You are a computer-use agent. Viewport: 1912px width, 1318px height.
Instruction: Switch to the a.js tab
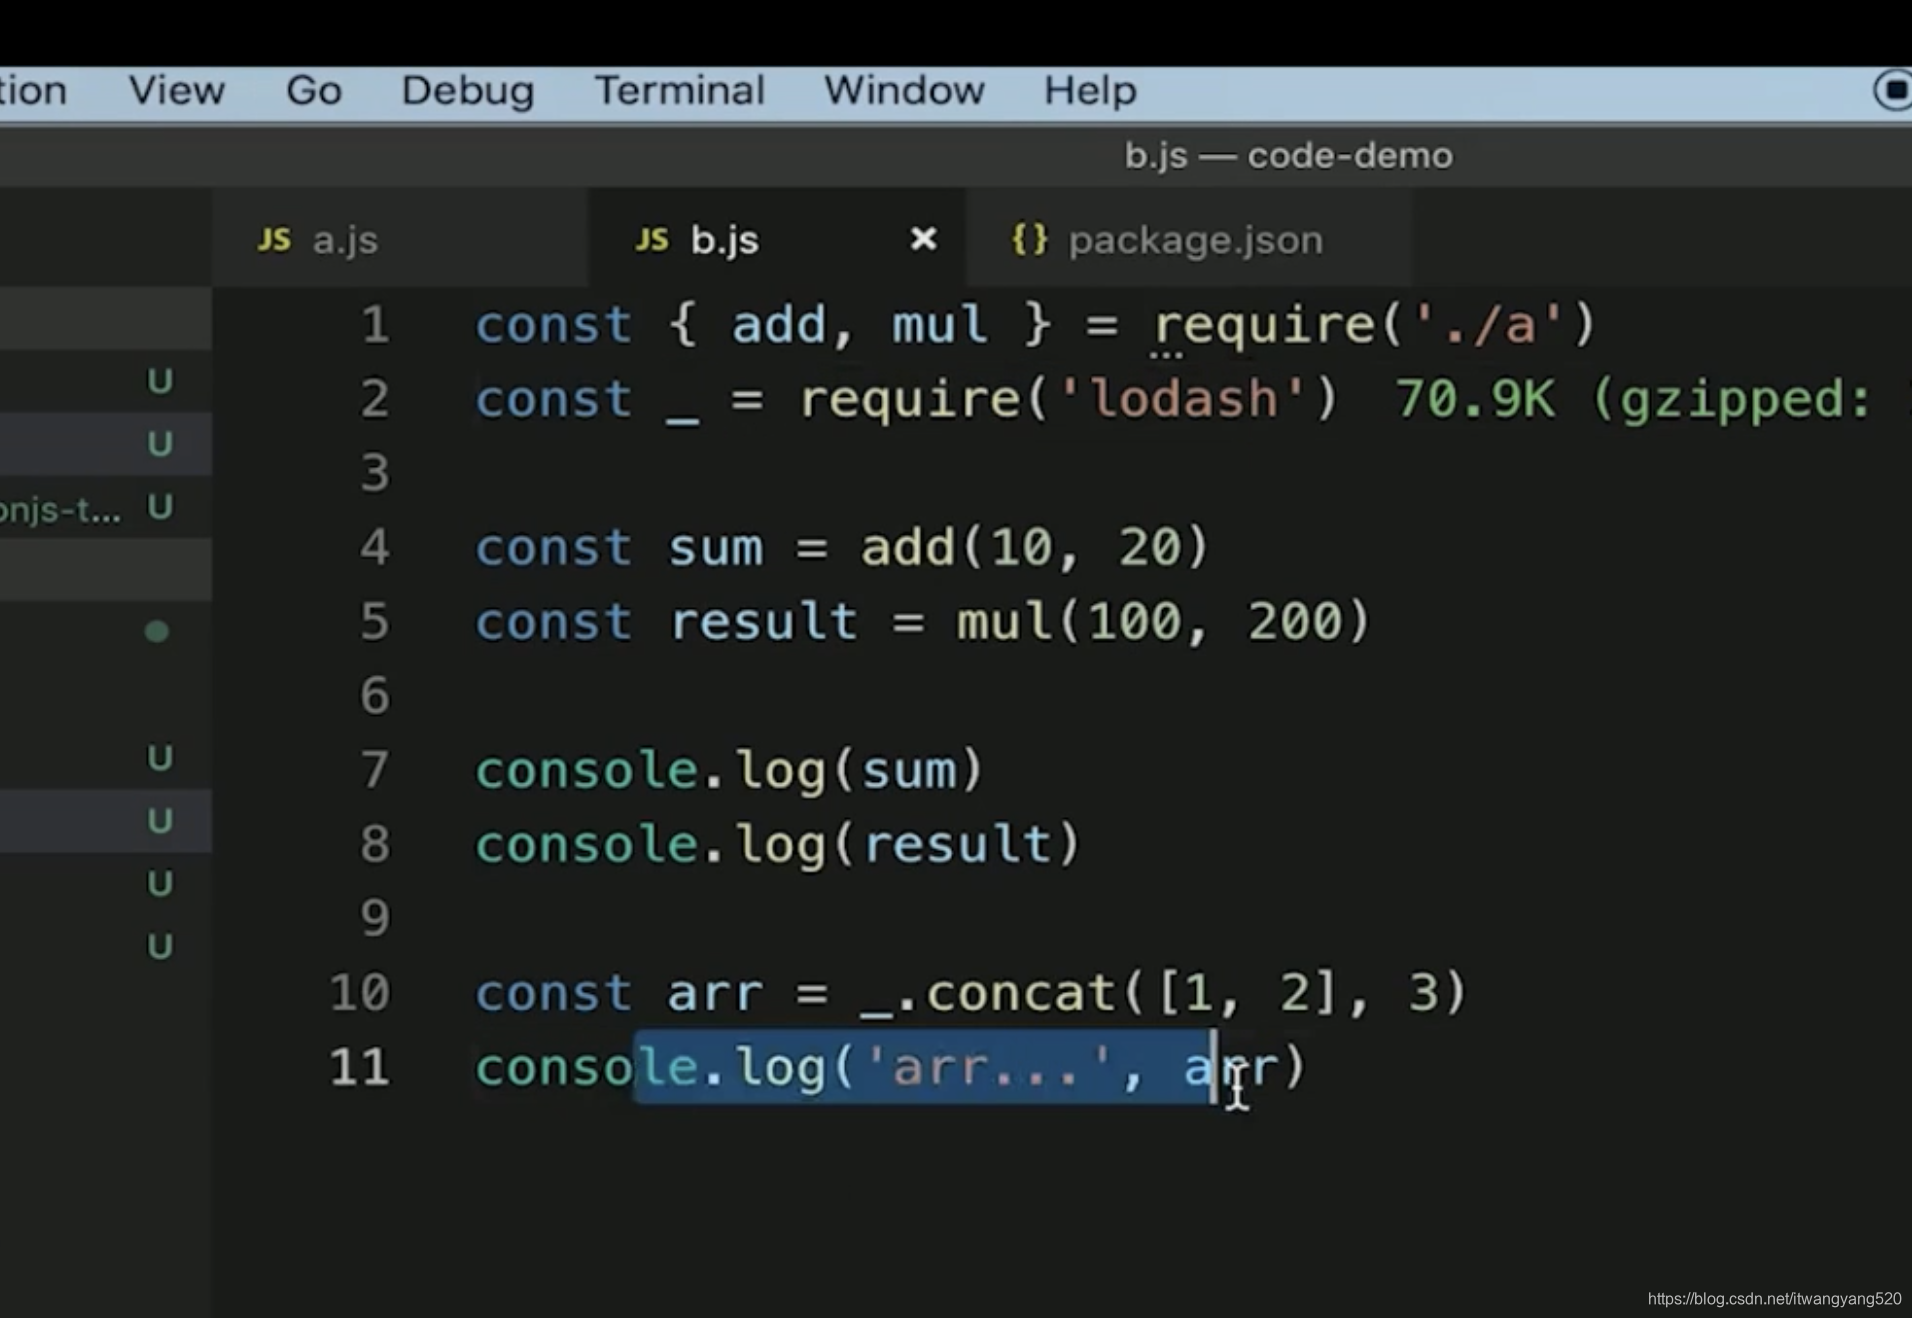[400, 239]
